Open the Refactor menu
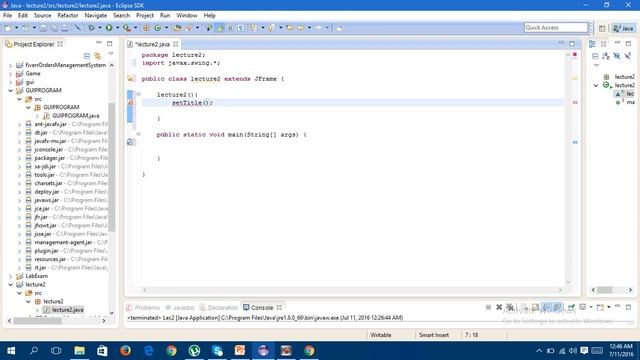The height and width of the screenshot is (360, 640). point(68,16)
